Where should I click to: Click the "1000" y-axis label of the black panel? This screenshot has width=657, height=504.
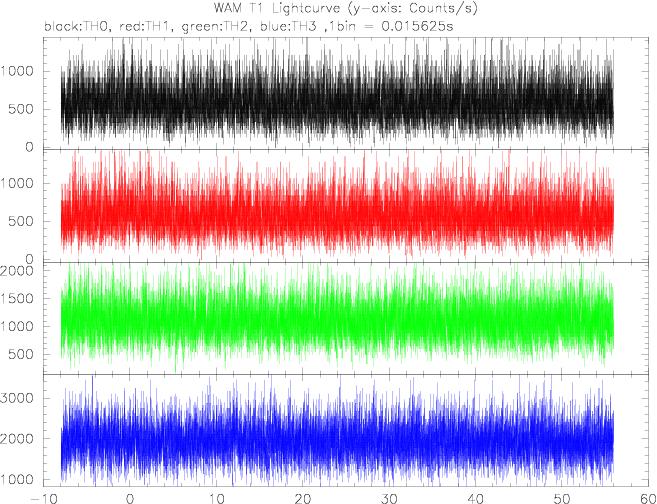click(x=17, y=71)
